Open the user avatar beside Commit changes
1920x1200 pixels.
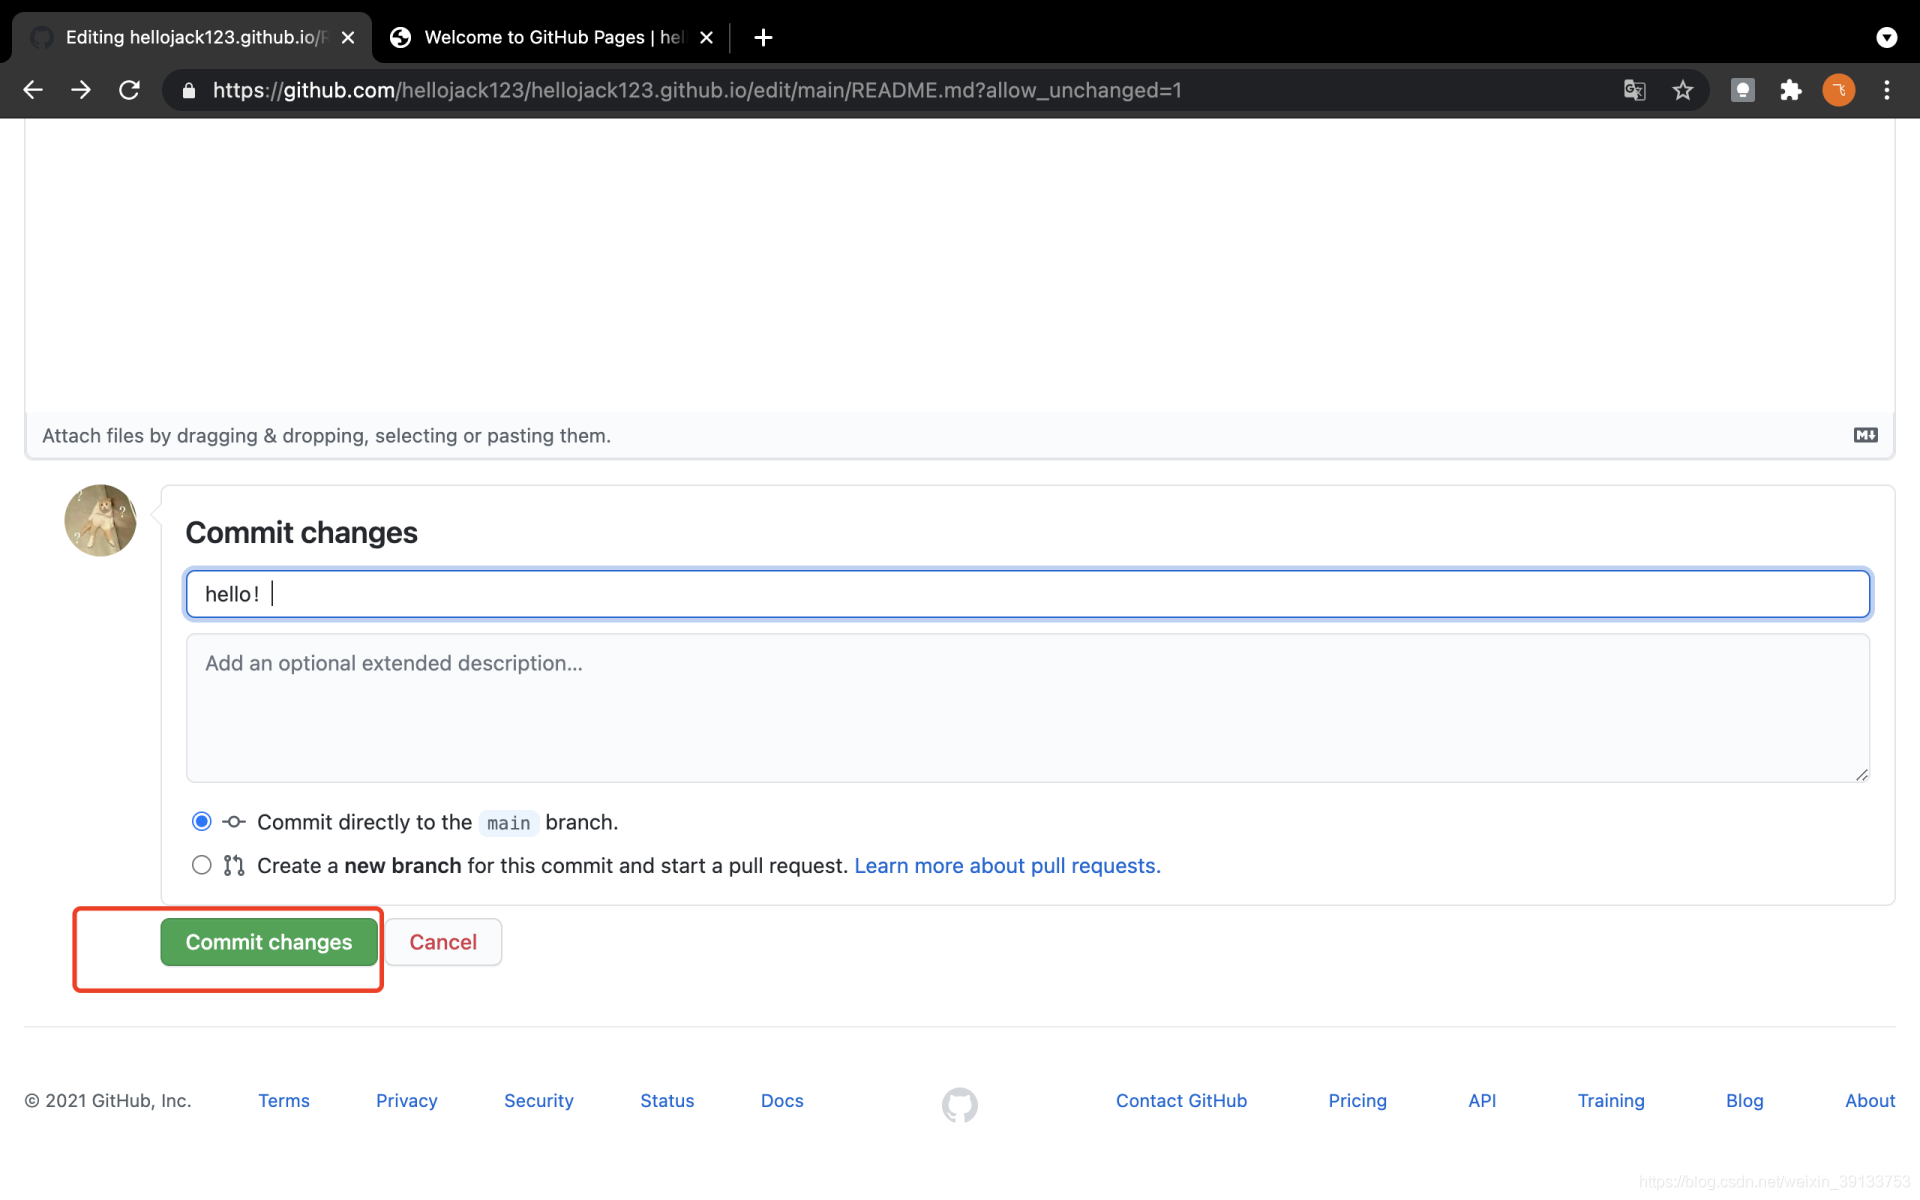point(100,520)
